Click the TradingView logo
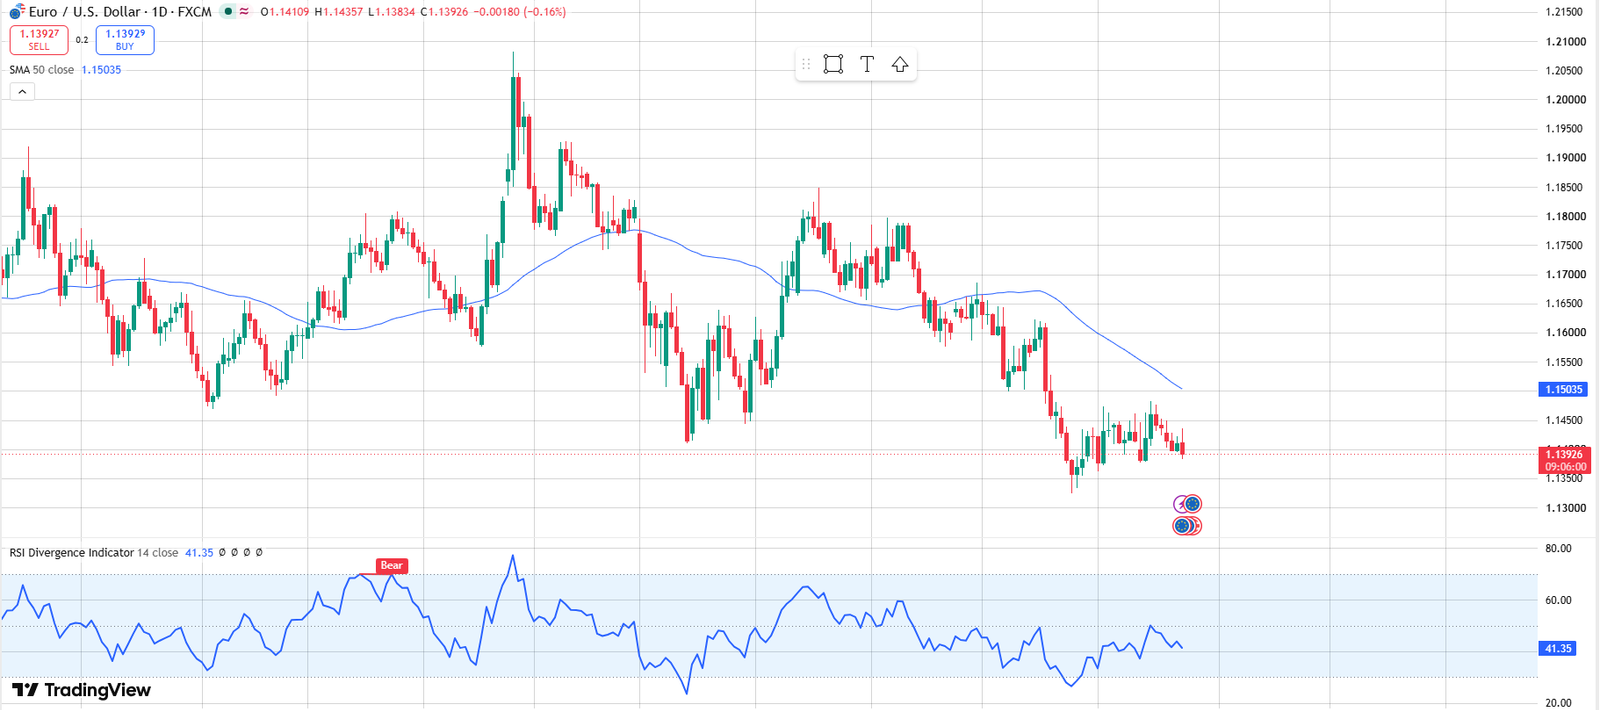Image resolution: width=1600 pixels, height=710 pixels. [x=81, y=690]
